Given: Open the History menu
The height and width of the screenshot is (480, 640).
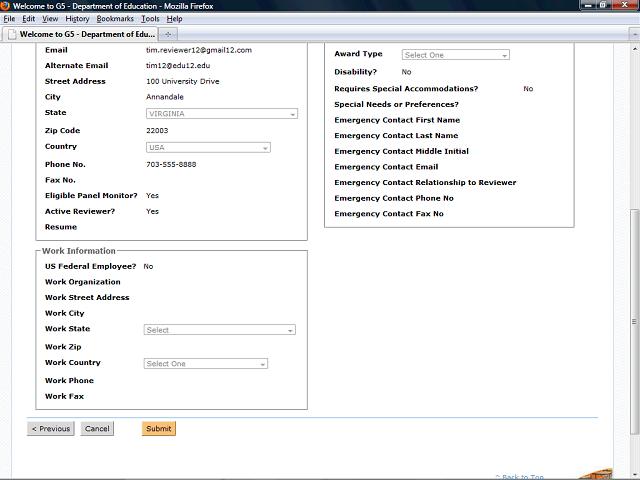Looking at the screenshot, I should click(77, 19).
